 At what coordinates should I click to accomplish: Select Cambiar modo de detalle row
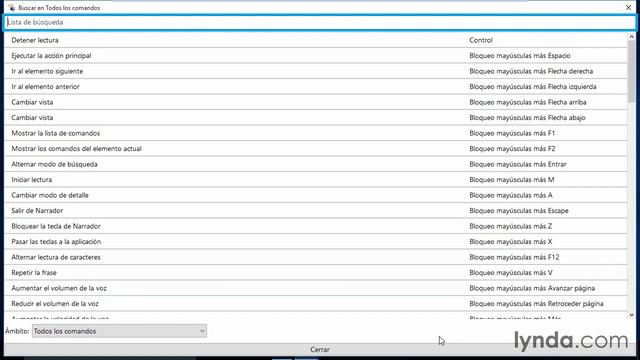tap(316, 195)
